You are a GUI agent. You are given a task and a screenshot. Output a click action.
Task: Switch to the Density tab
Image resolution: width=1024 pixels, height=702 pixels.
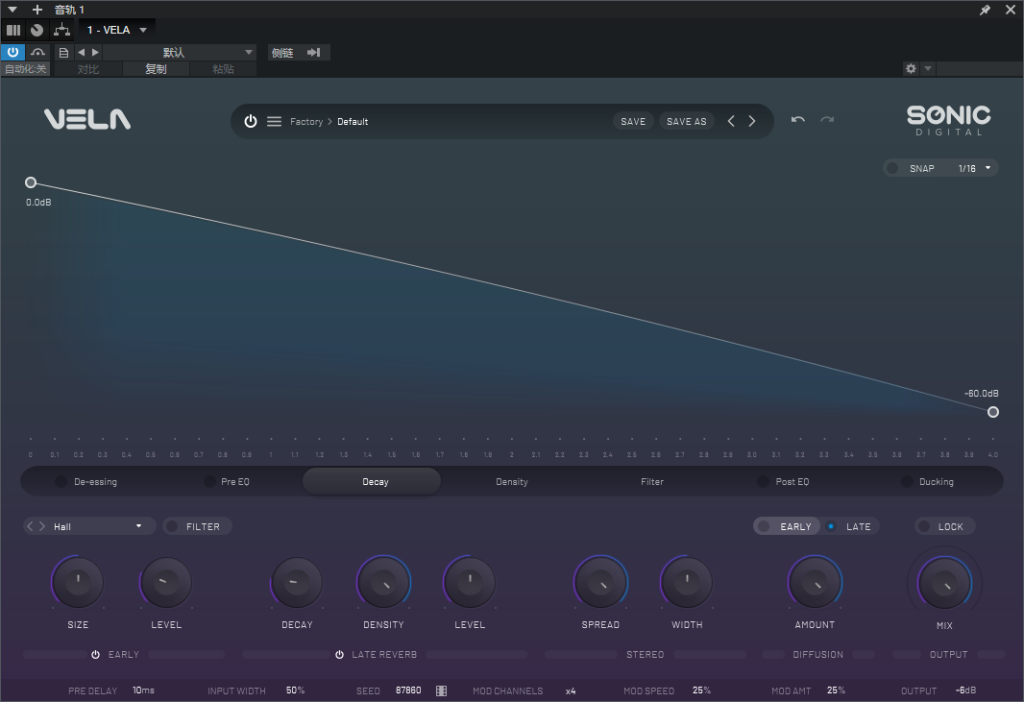click(511, 482)
